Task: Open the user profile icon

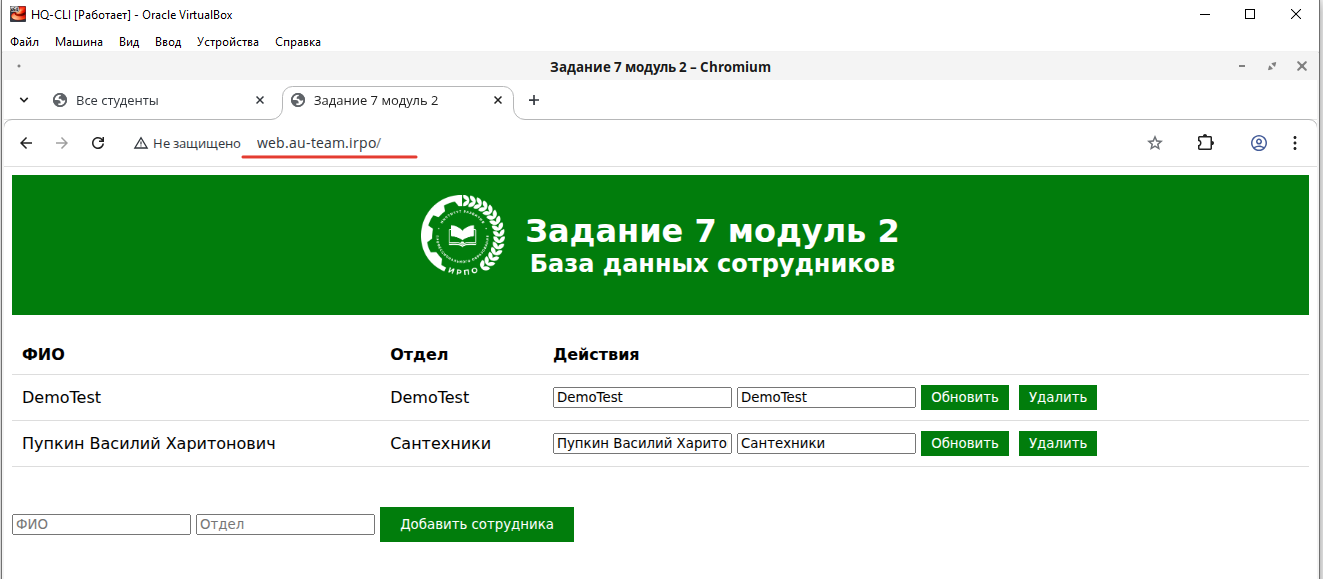Action: coord(1259,143)
